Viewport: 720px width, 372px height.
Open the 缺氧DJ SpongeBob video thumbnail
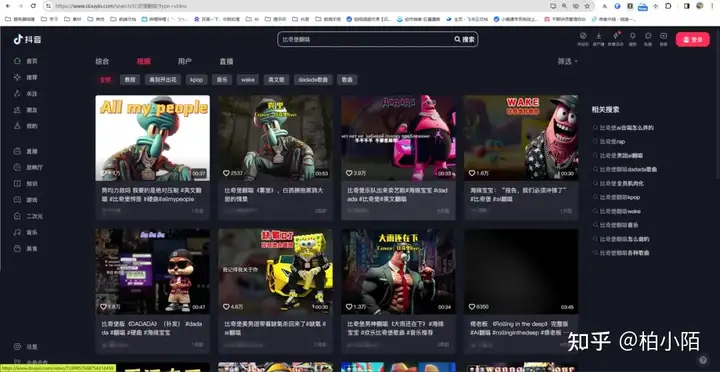click(276, 271)
